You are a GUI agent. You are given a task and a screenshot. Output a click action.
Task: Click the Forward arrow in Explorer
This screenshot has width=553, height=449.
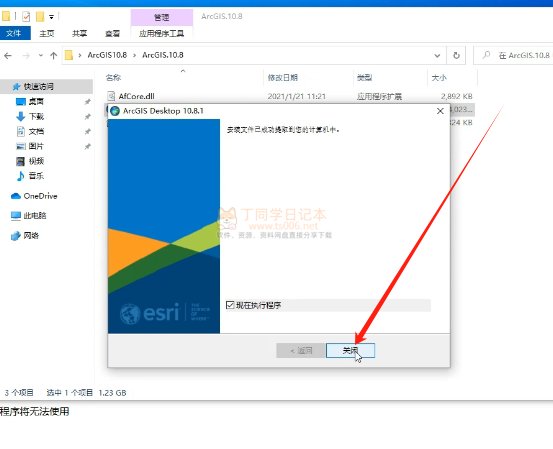[26, 55]
